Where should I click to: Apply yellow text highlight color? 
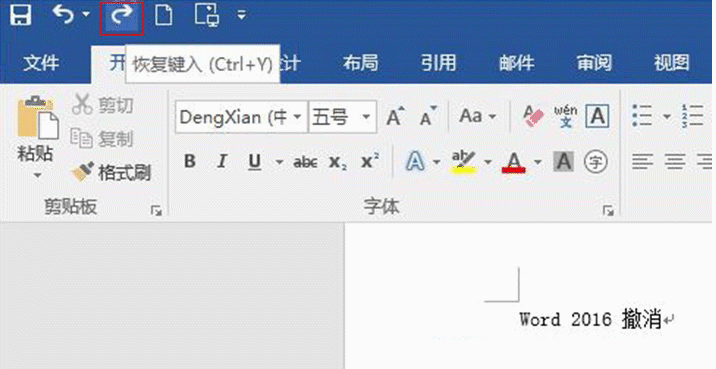pos(464,162)
